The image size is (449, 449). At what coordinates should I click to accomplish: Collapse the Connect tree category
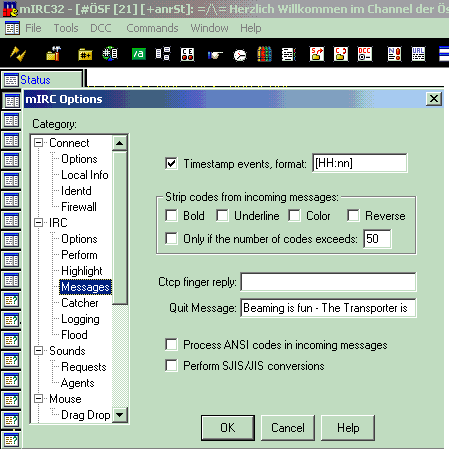pos(39,143)
